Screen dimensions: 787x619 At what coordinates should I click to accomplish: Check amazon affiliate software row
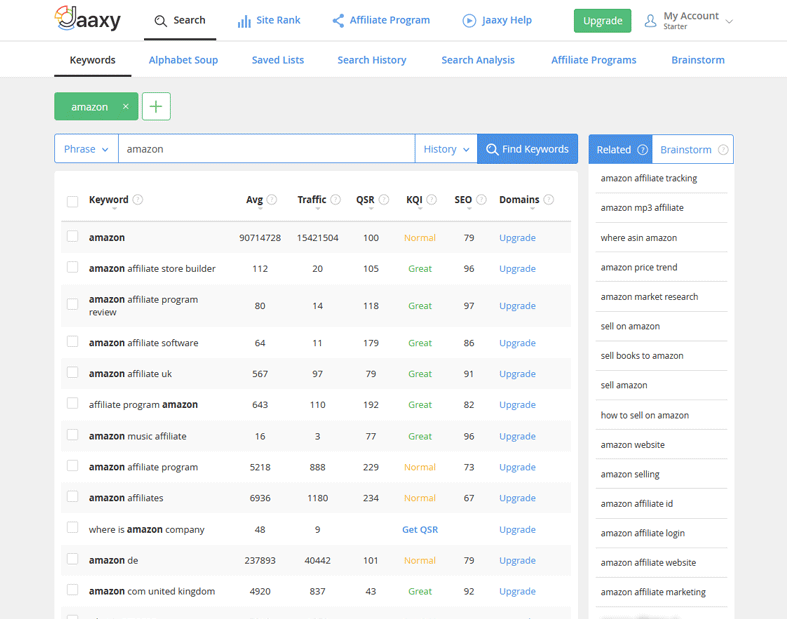click(x=72, y=341)
